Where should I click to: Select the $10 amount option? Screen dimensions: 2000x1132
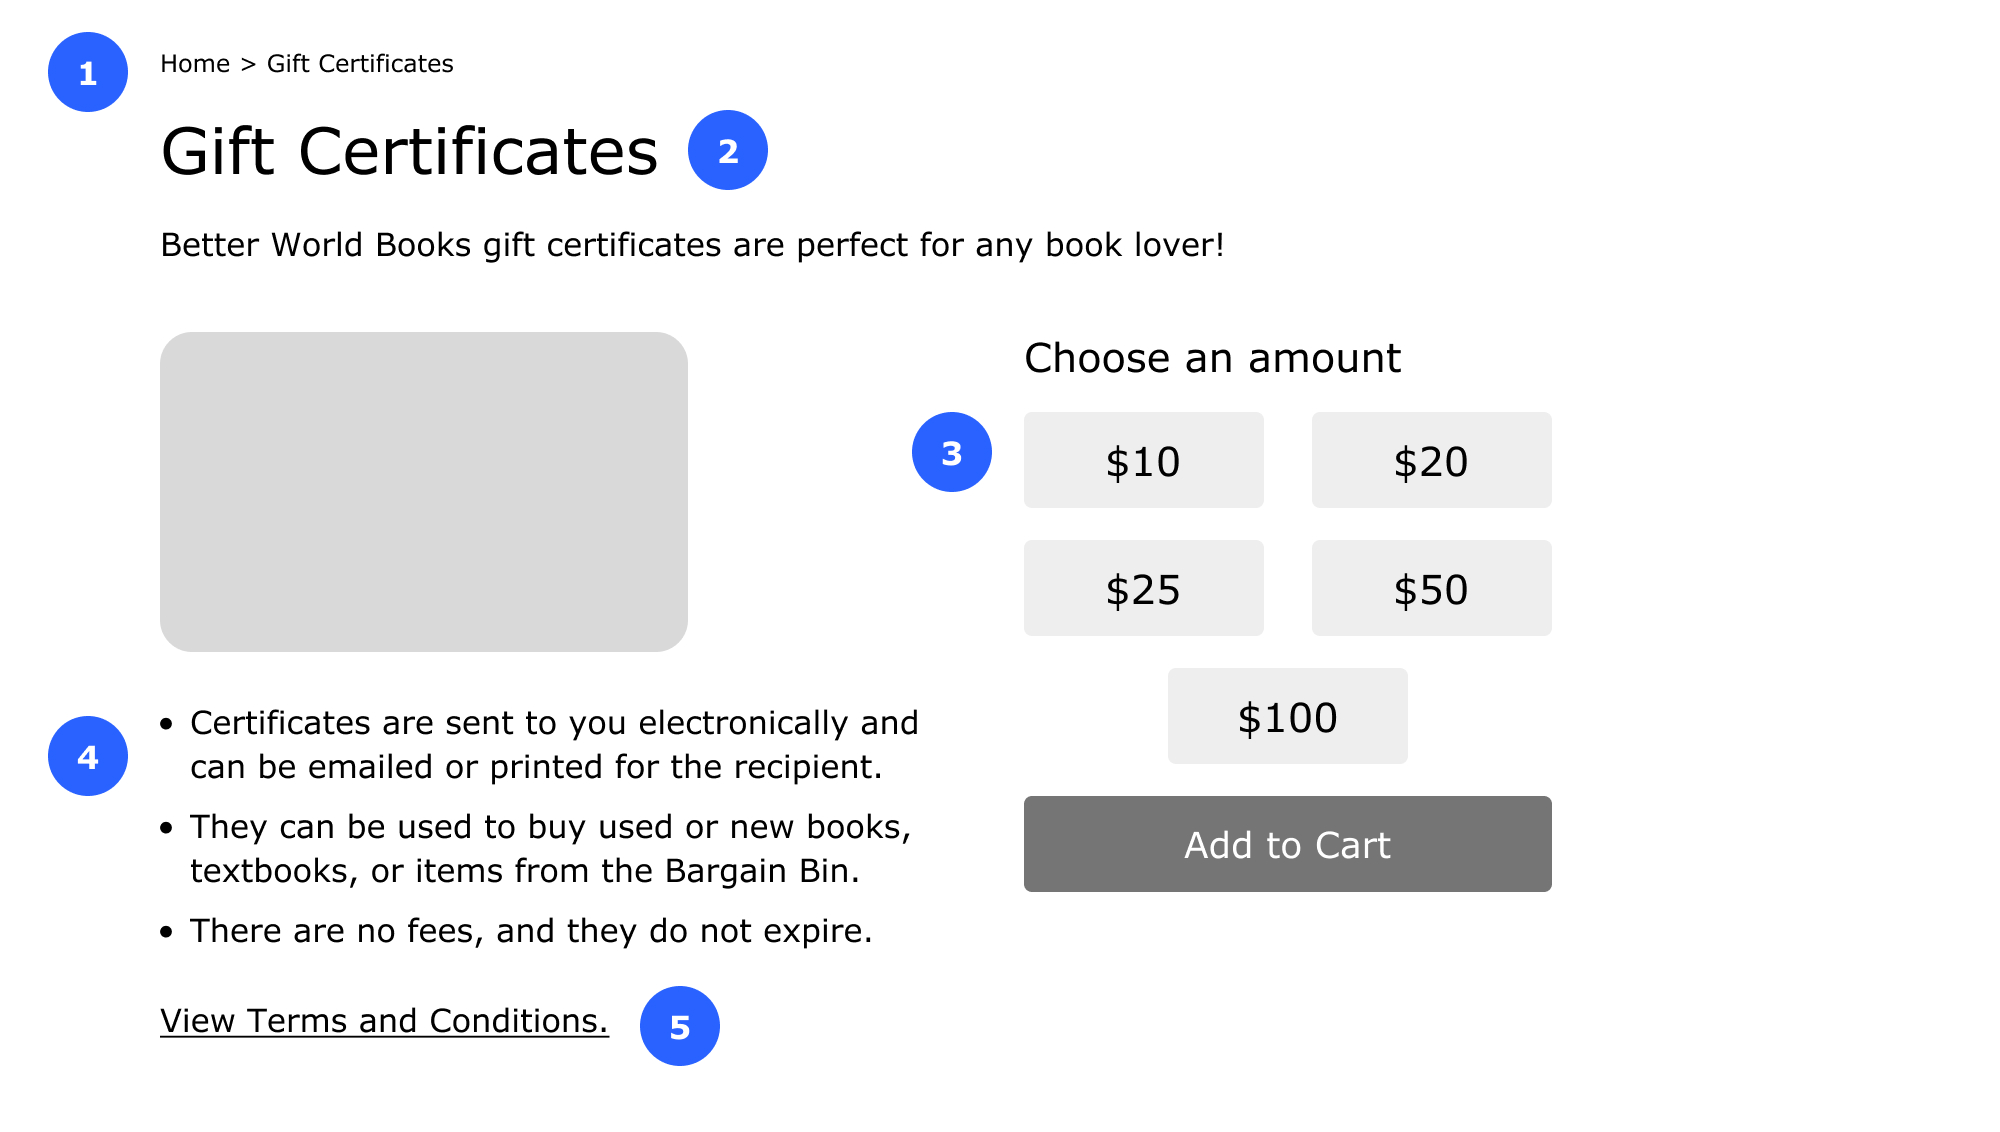(1143, 460)
